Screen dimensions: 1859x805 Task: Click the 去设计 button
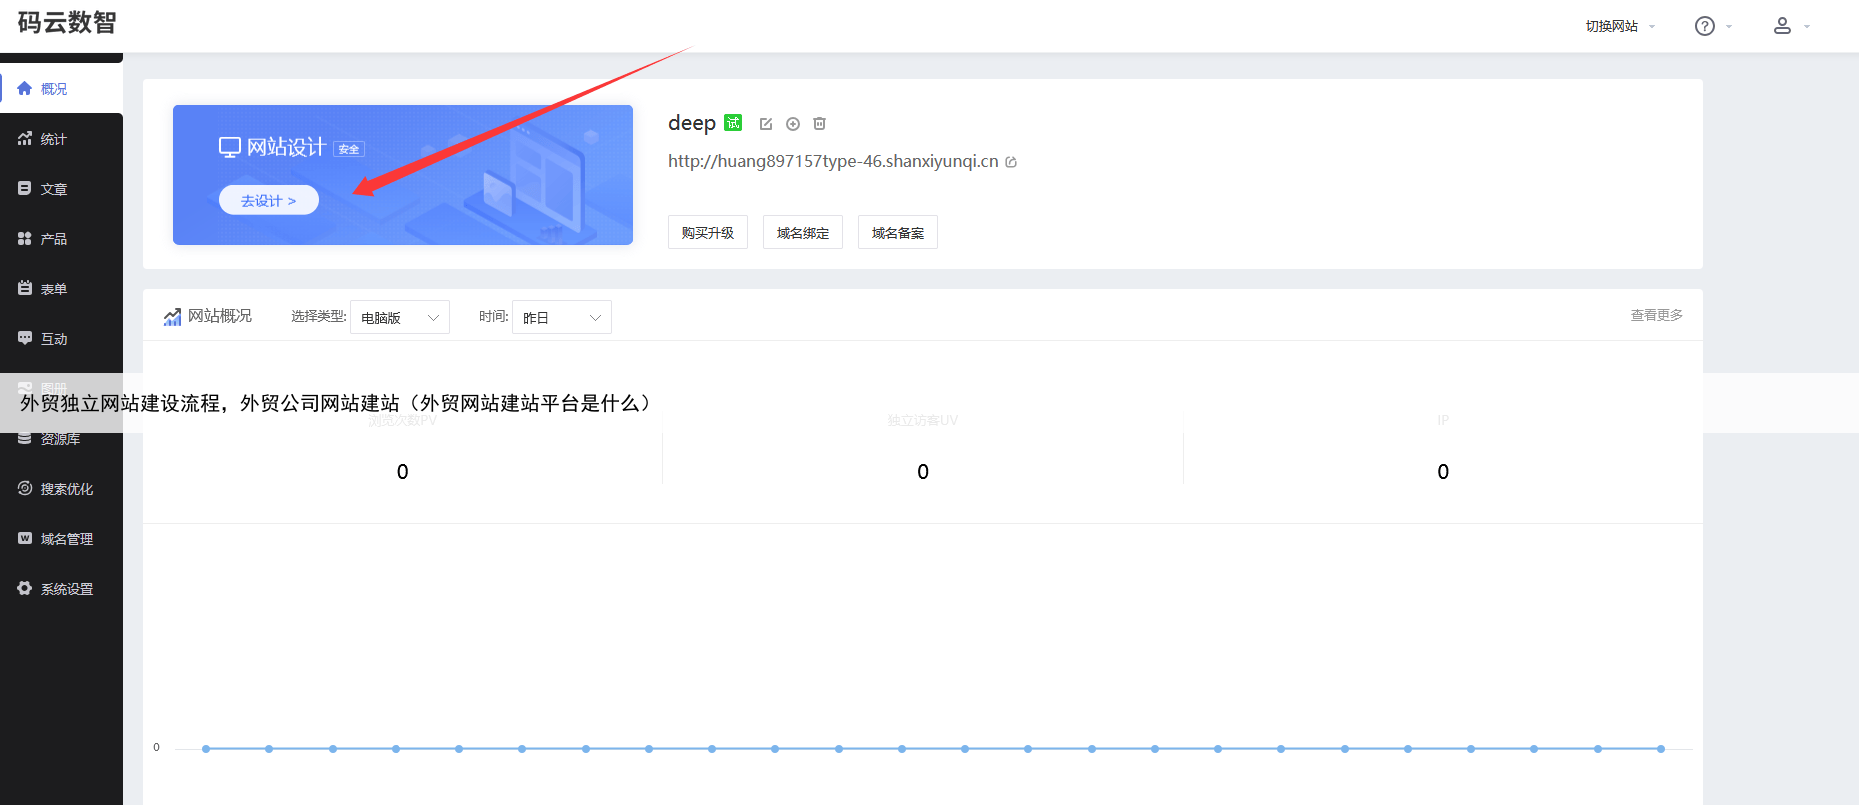tap(268, 200)
